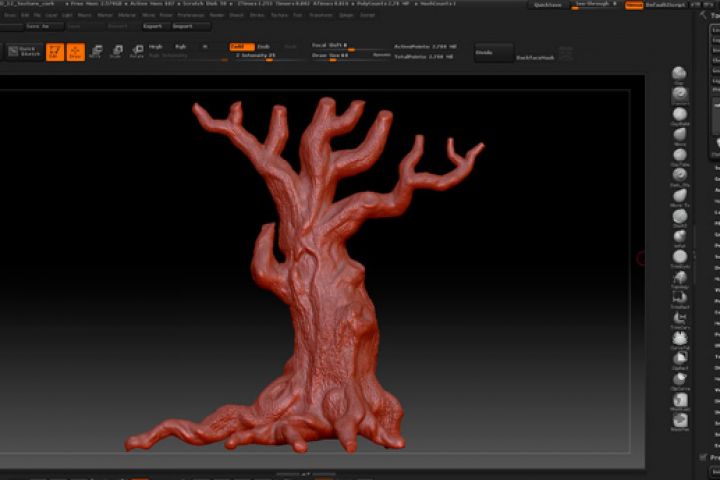Pick the ClayBuildup brush icon

pos(680,114)
